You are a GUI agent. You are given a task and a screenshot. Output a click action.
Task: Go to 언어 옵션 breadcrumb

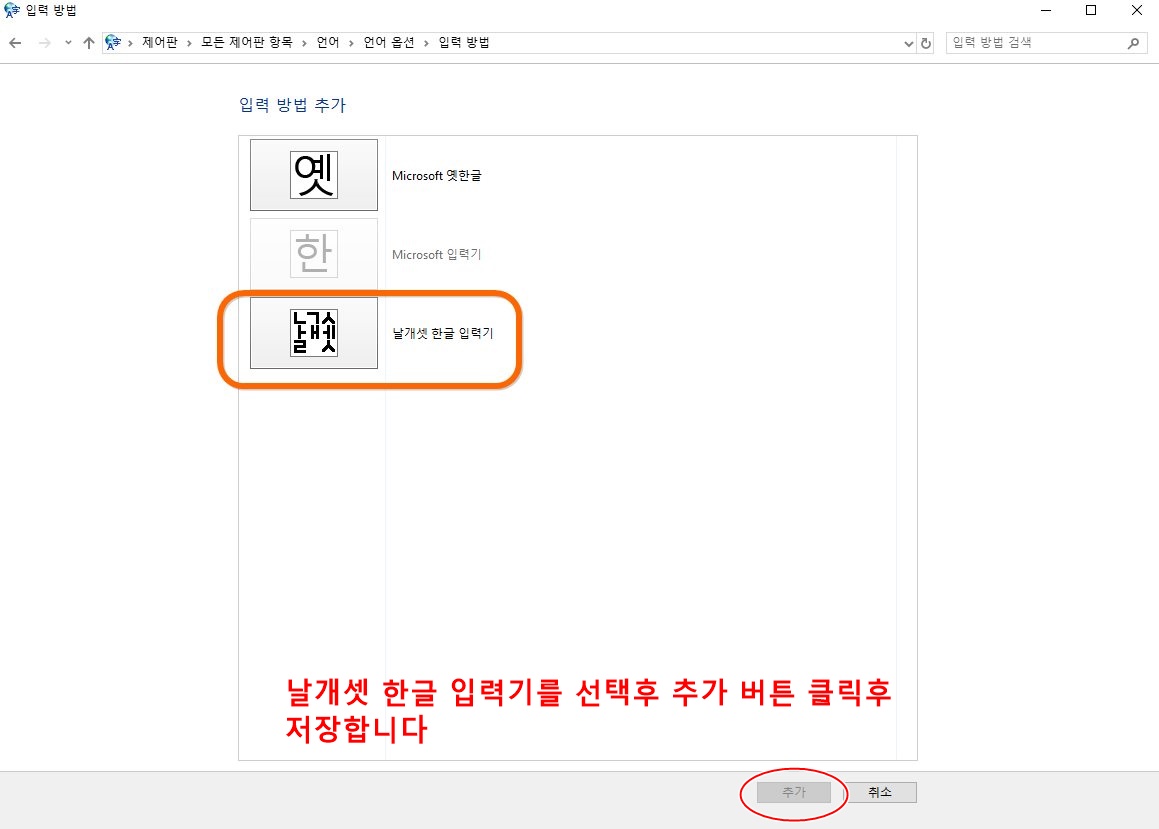[x=389, y=42]
